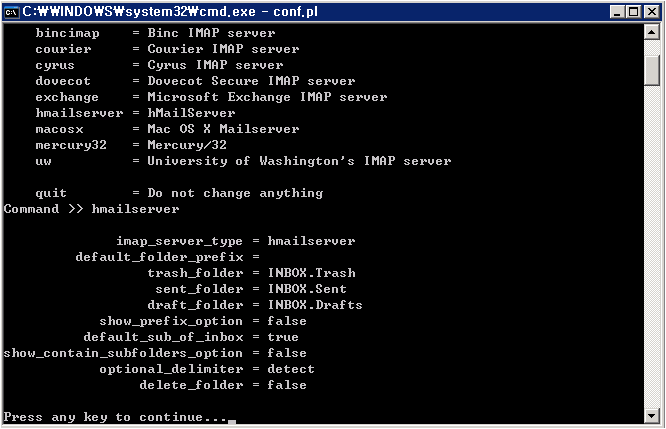Image resolution: width=666 pixels, height=429 pixels.
Task: Click the 'quit' option text
Action: [51, 194]
